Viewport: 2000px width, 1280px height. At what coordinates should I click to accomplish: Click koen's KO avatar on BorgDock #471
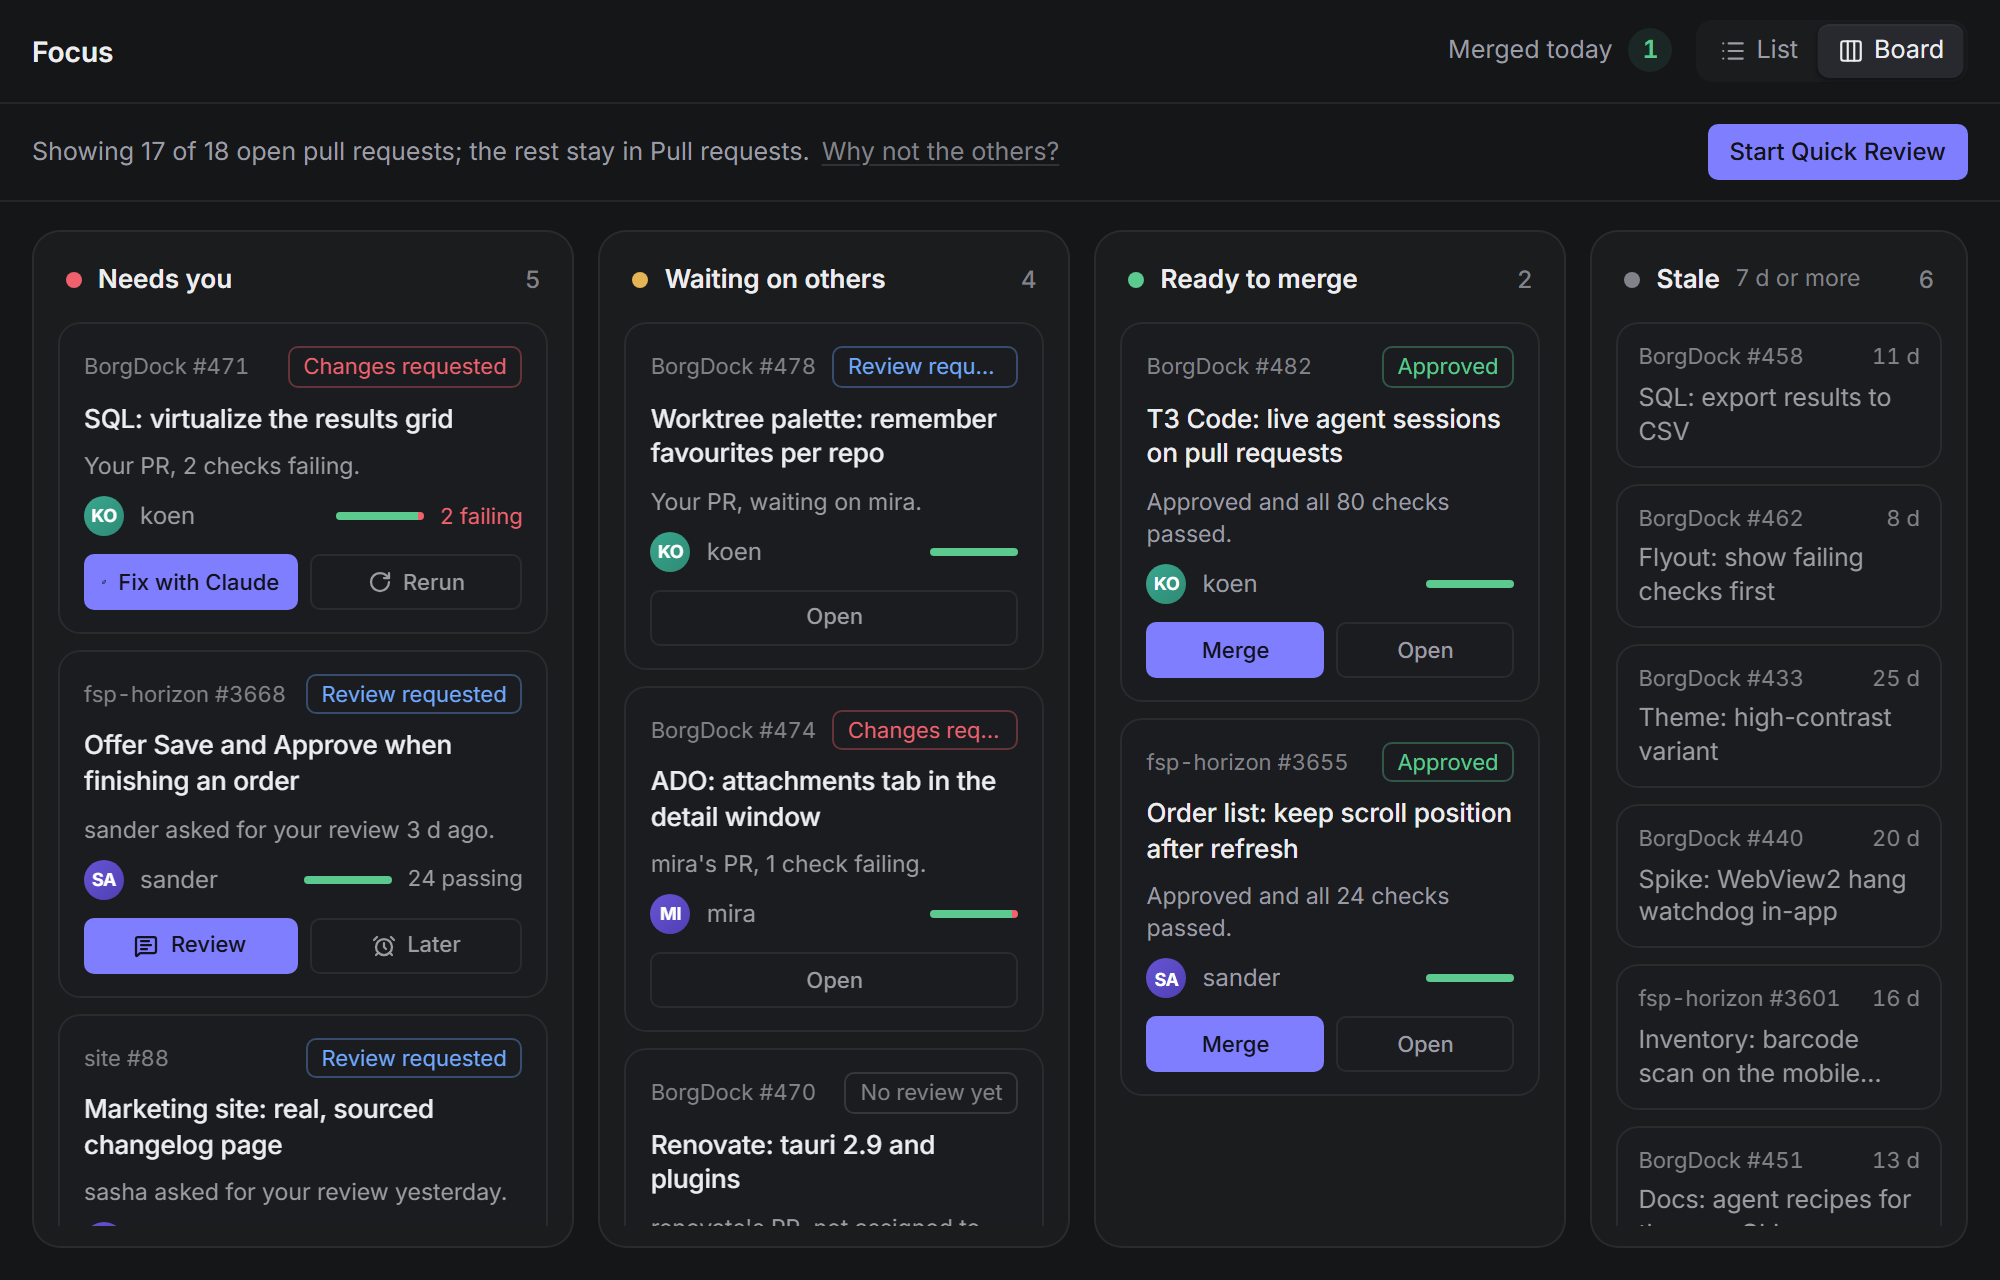point(104,516)
